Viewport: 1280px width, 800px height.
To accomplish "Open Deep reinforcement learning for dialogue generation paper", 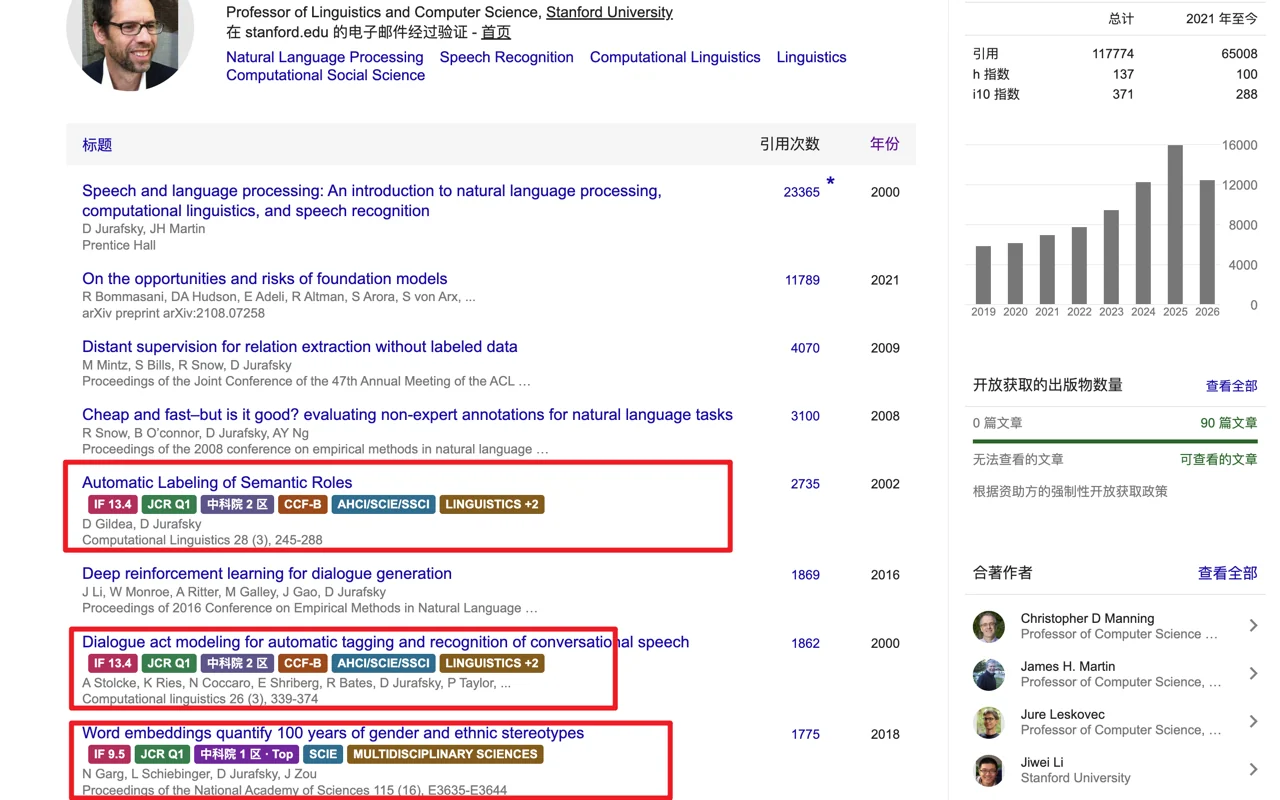I will pyautogui.click(x=267, y=574).
